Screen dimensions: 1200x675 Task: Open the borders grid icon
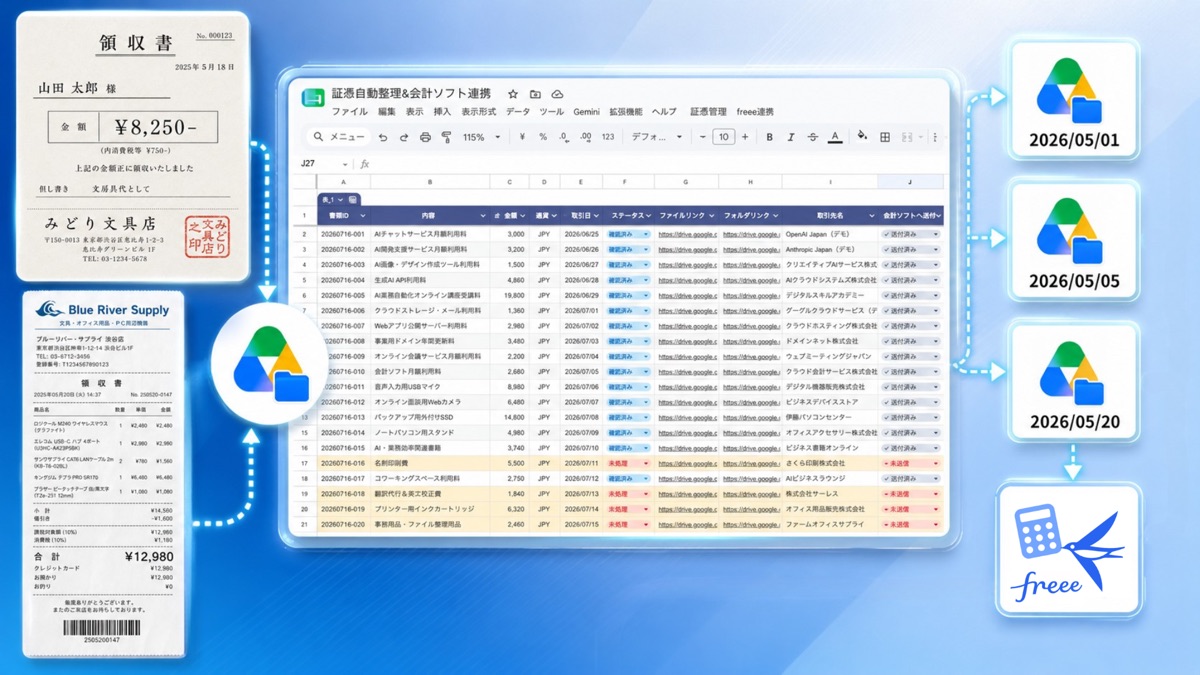coord(885,137)
